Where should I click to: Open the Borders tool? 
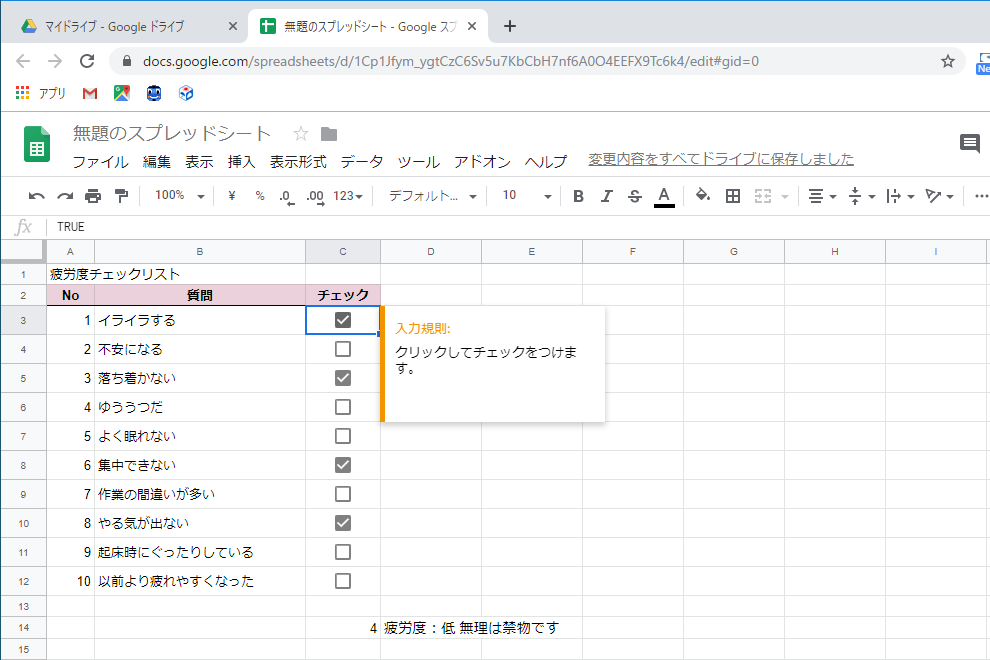pos(733,195)
